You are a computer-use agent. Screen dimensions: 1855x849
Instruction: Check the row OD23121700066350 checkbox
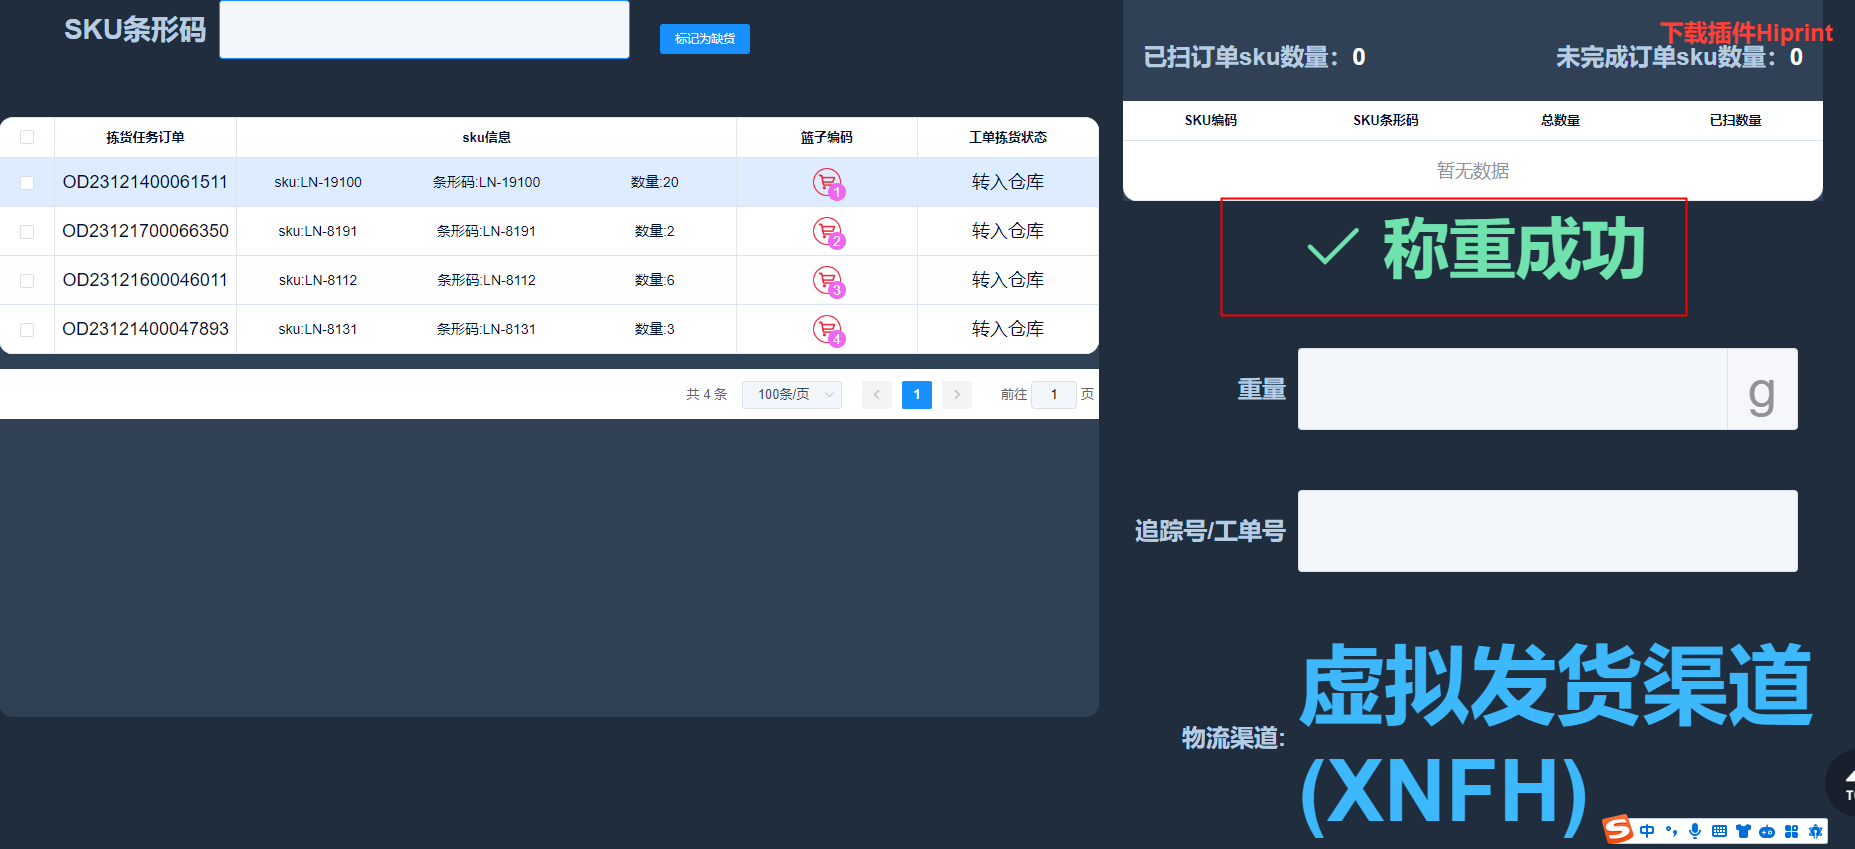[x=27, y=232]
